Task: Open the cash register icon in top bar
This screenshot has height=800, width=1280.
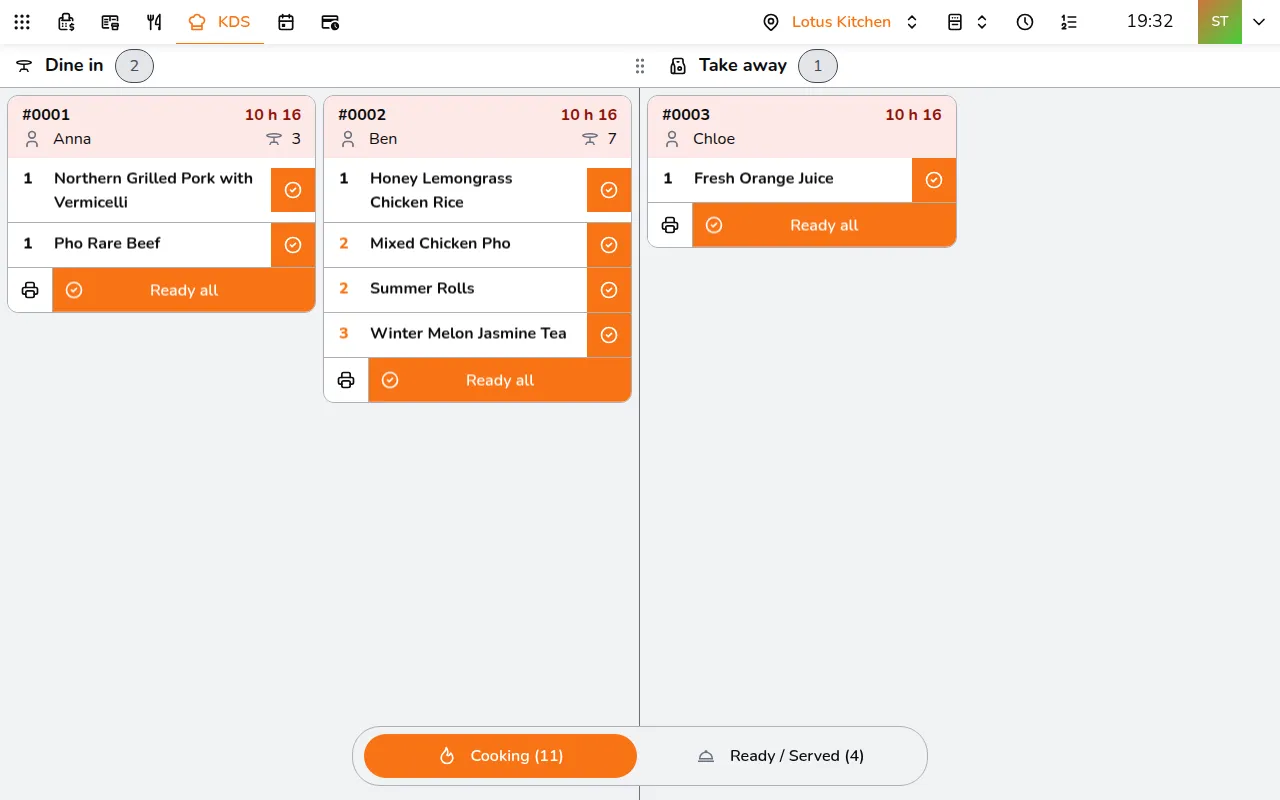Action: click(x=66, y=22)
